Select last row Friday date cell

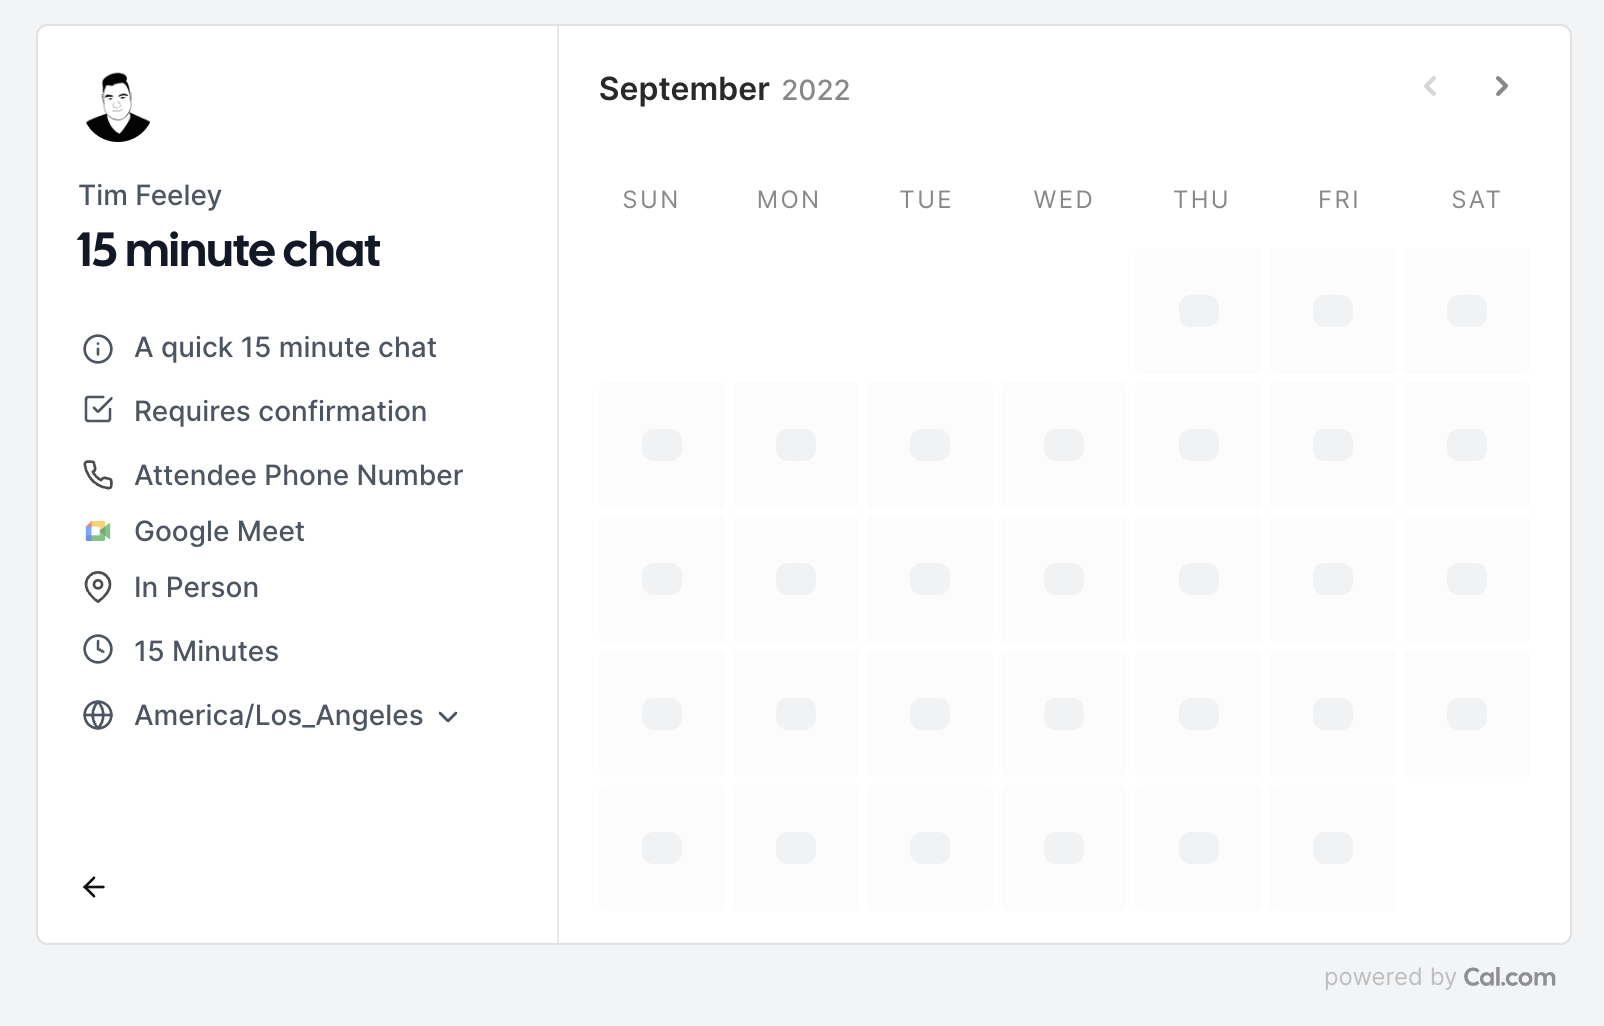1332,848
